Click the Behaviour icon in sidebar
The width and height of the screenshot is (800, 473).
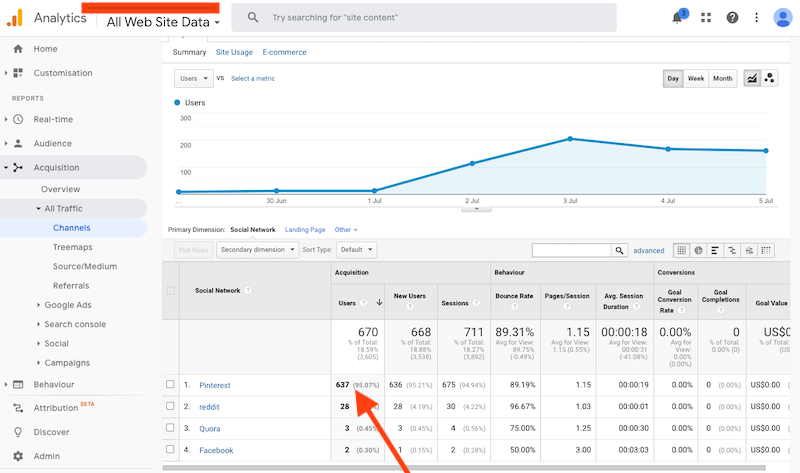[18, 384]
